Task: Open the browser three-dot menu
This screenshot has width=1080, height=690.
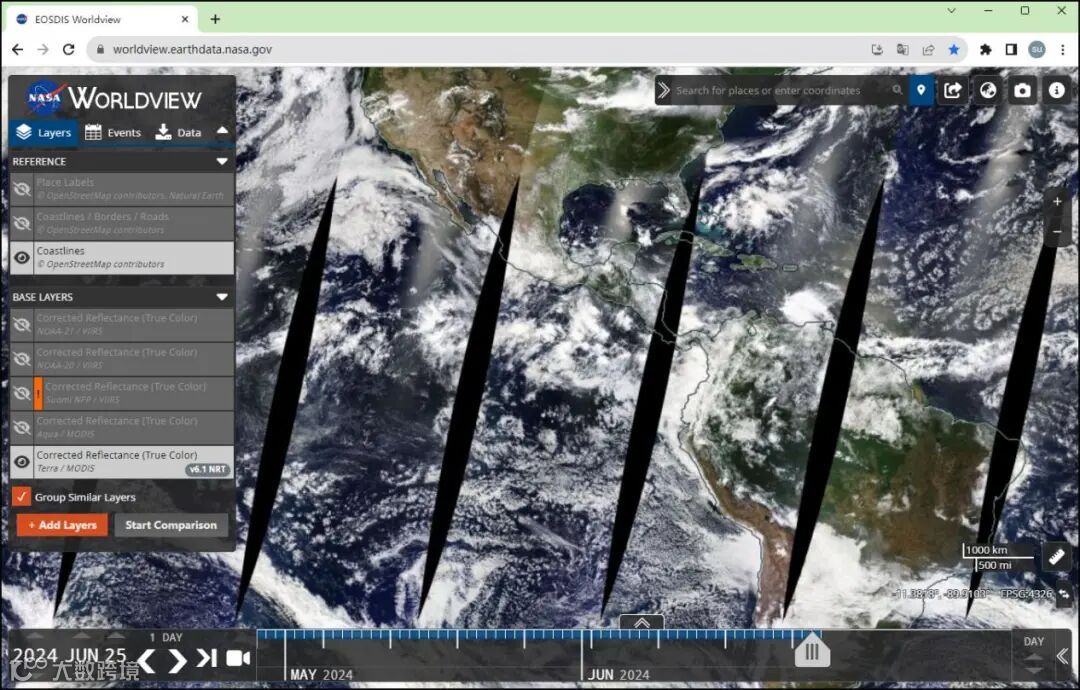Action: point(1063,50)
